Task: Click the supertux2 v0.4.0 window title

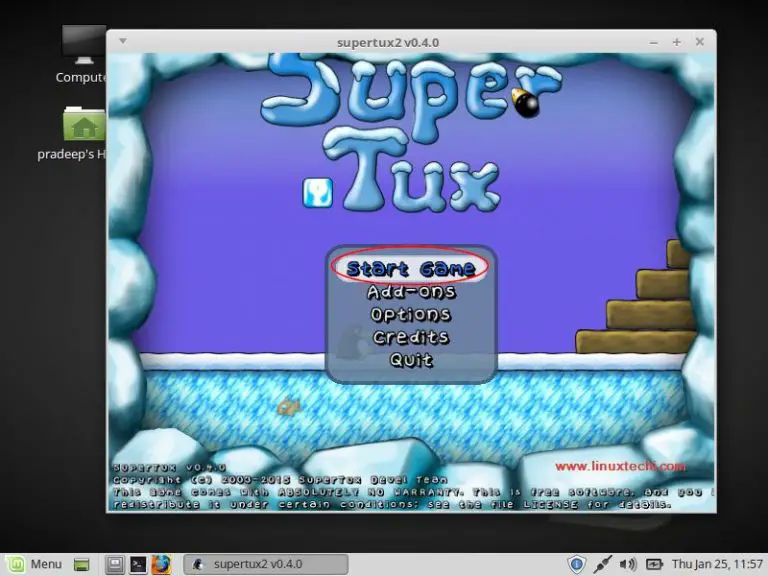Action: coord(388,43)
